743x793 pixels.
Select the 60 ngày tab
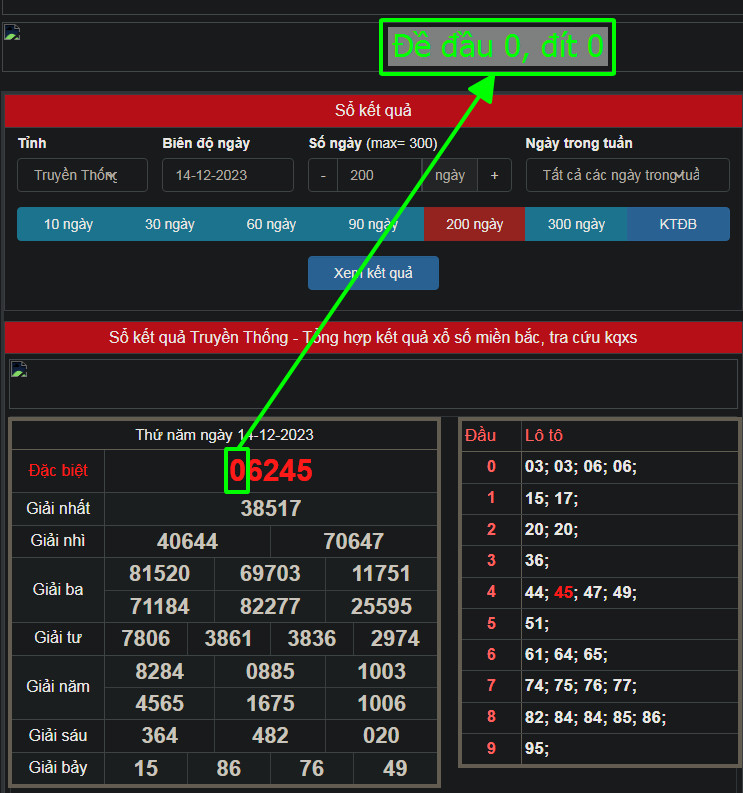point(271,224)
